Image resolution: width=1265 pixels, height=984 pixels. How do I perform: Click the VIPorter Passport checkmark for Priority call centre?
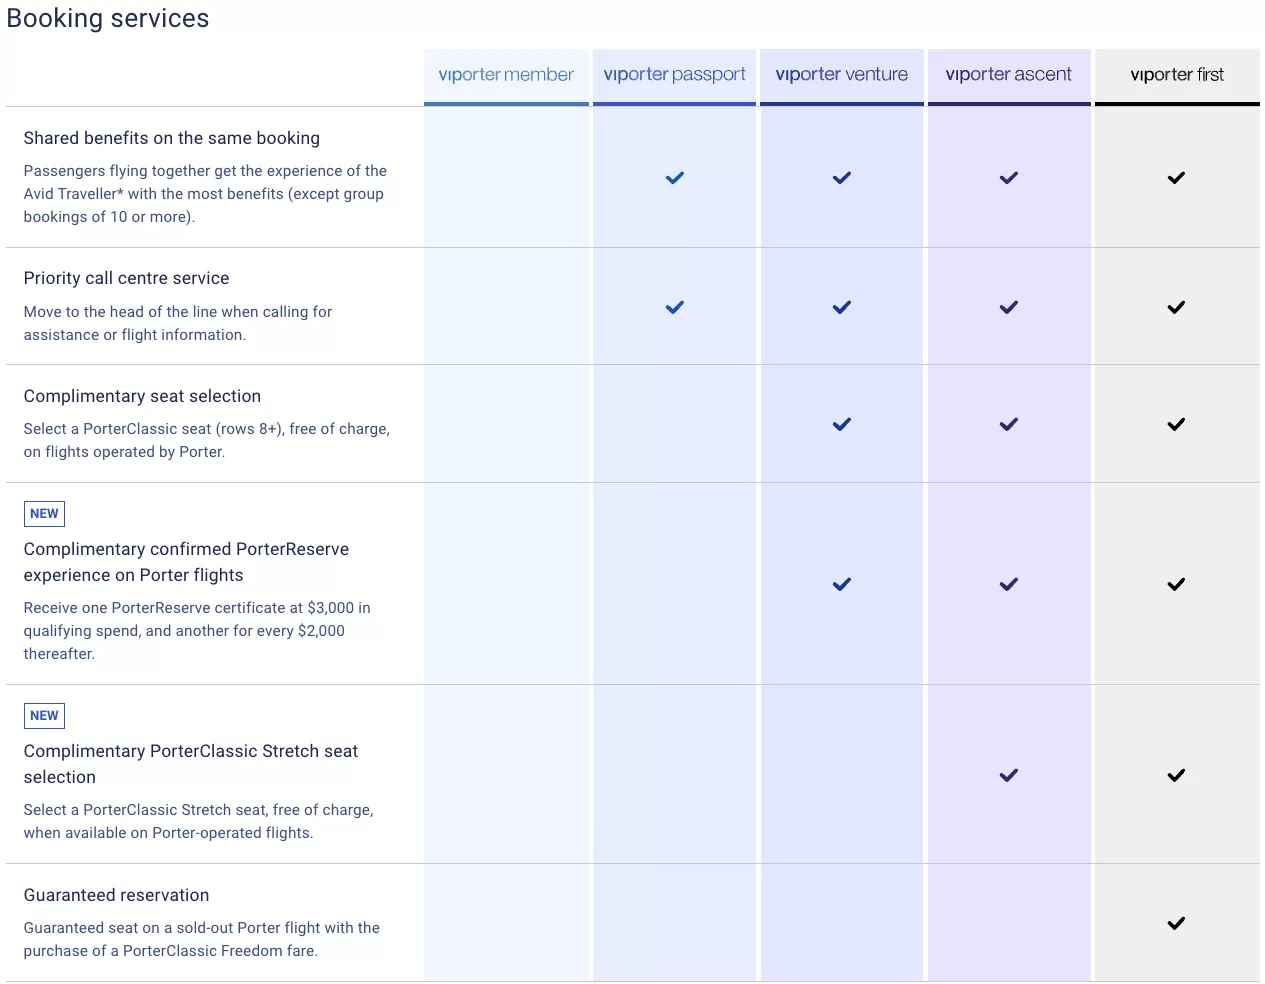(675, 307)
